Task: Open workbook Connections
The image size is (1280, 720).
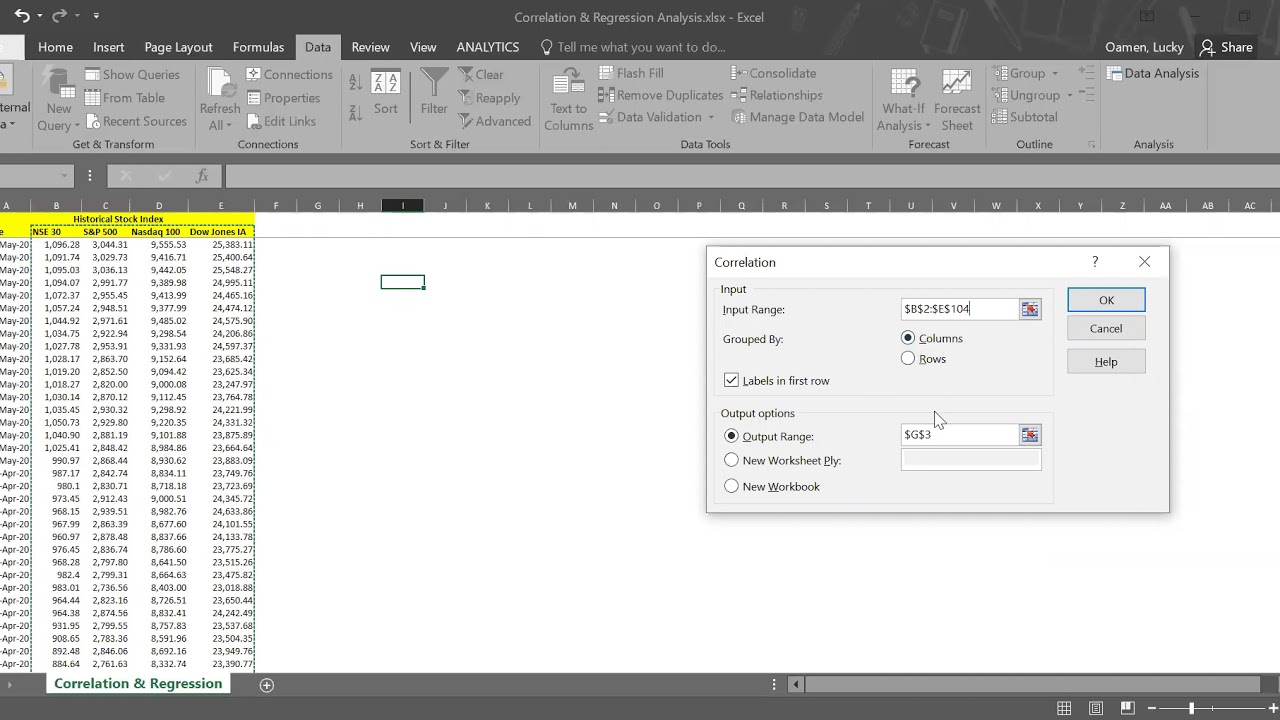Action: coord(289,74)
